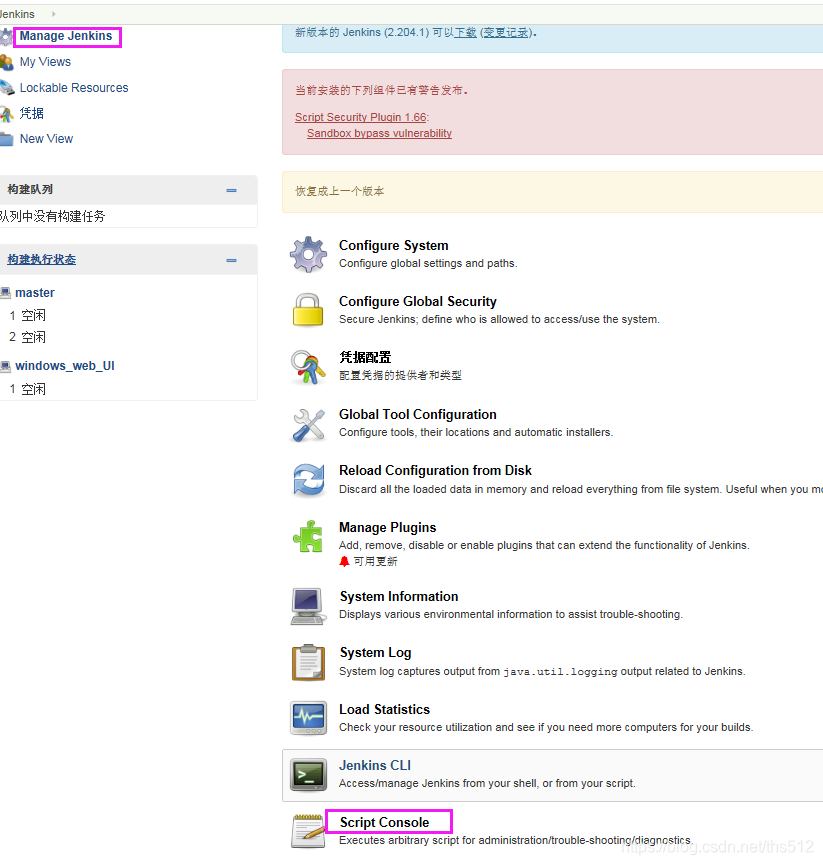Open Reload Configuration from Disk
Viewport: 823px width, 865px height.
pyautogui.click(x=435, y=471)
